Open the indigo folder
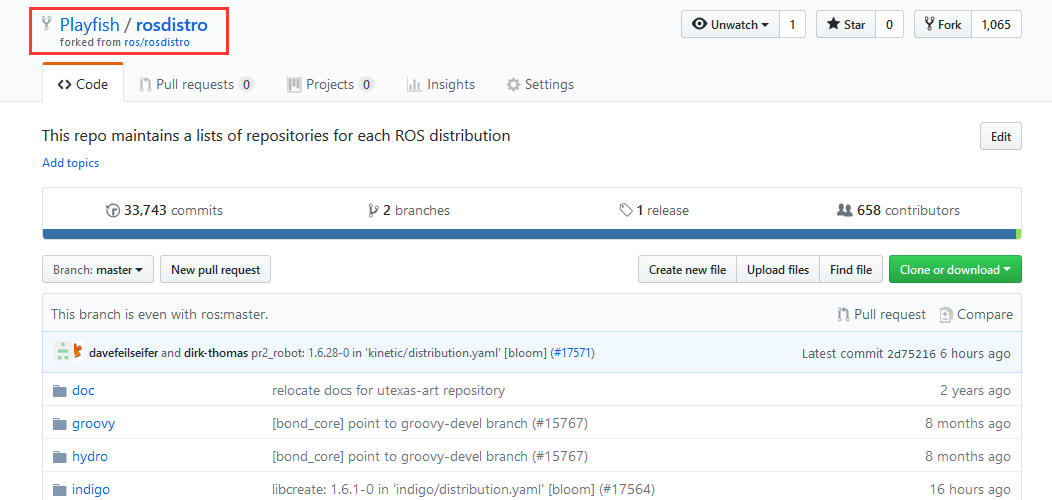Image resolution: width=1052 pixels, height=500 pixels. pyautogui.click(x=91, y=489)
